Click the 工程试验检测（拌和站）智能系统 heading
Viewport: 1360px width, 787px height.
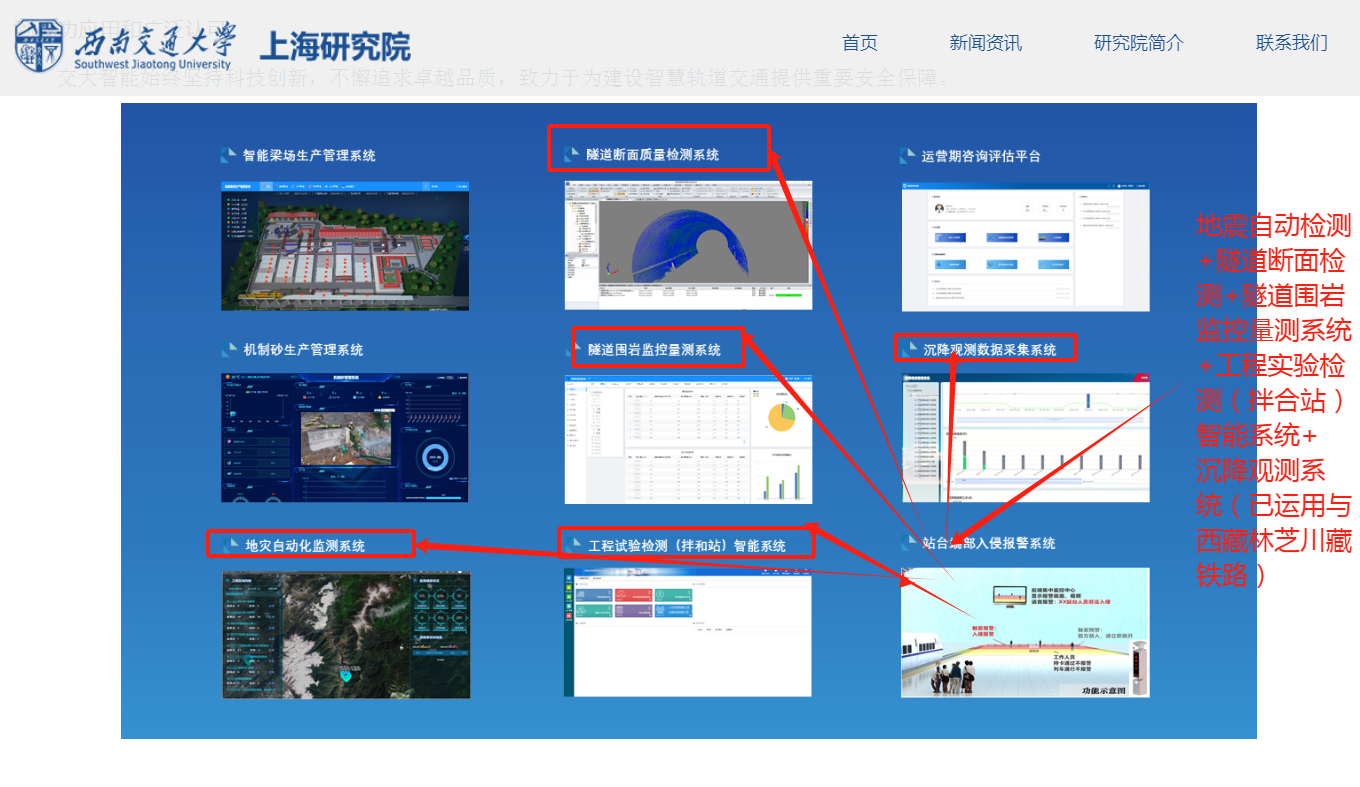tap(687, 546)
